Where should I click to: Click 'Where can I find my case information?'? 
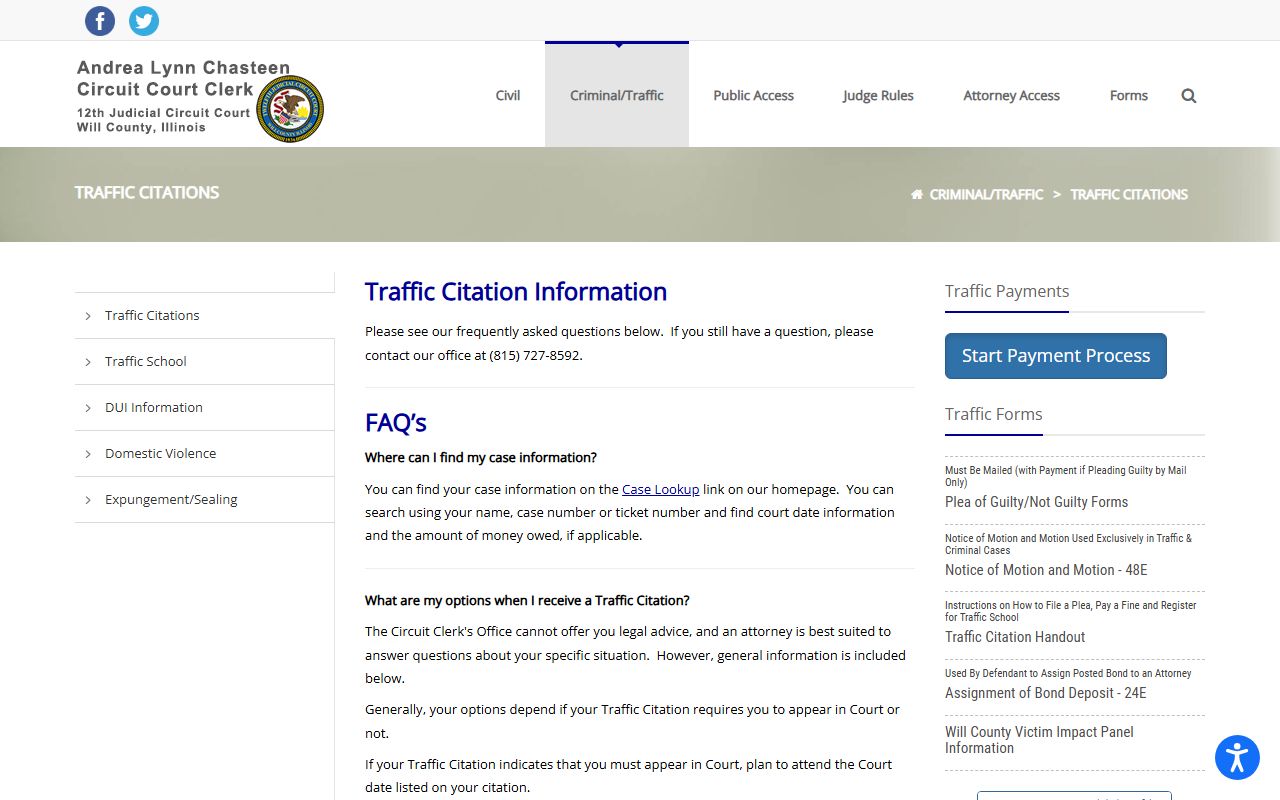(481, 458)
